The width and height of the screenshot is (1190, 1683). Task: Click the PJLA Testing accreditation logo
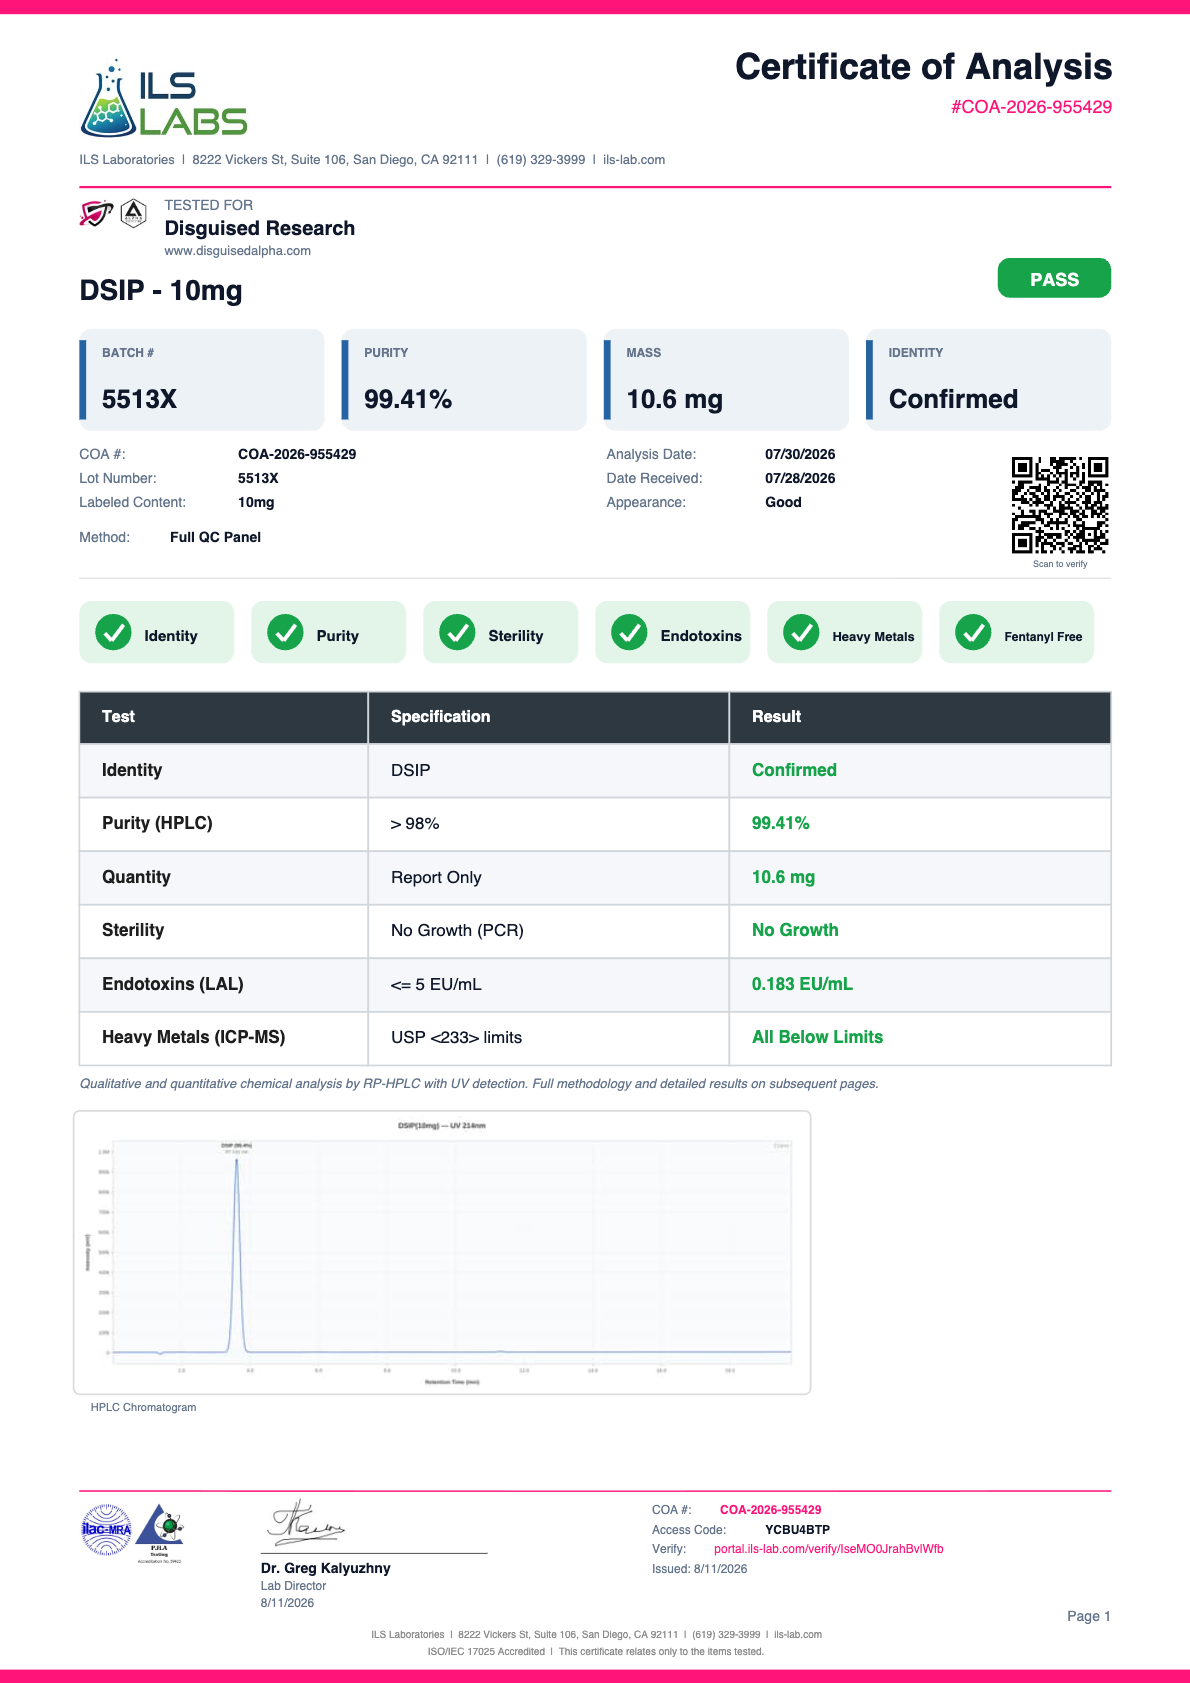point(160,1532)
